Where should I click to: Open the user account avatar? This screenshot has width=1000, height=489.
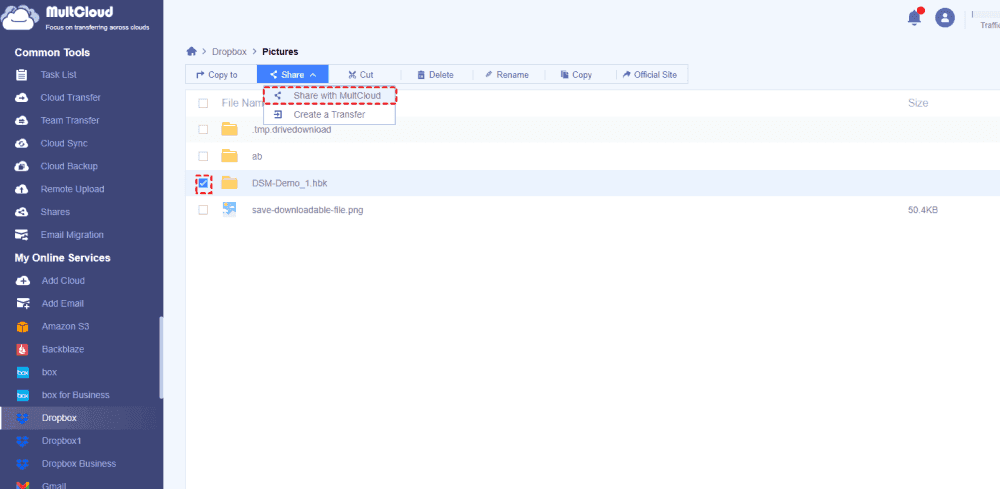[x=945, y=18]
